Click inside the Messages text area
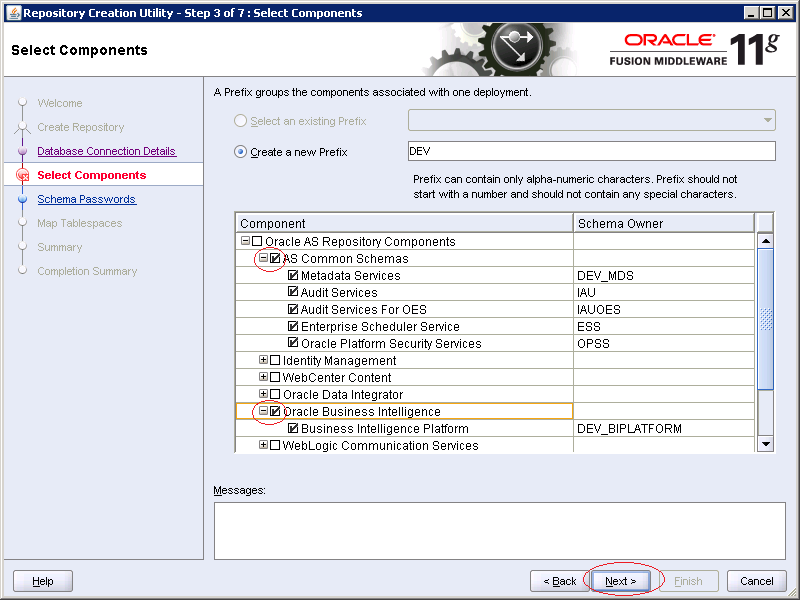Viewport: 800px width, 600px height. [x=499, y=531]
